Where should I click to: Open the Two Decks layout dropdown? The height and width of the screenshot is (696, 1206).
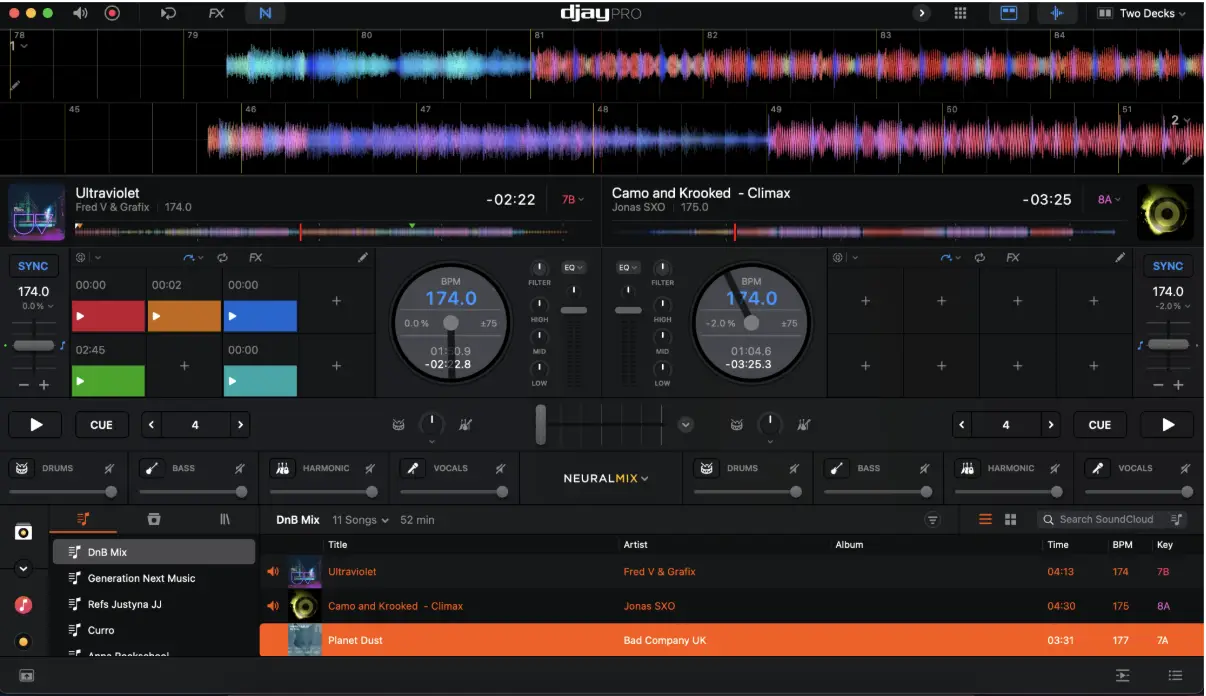pos(1142,13)
